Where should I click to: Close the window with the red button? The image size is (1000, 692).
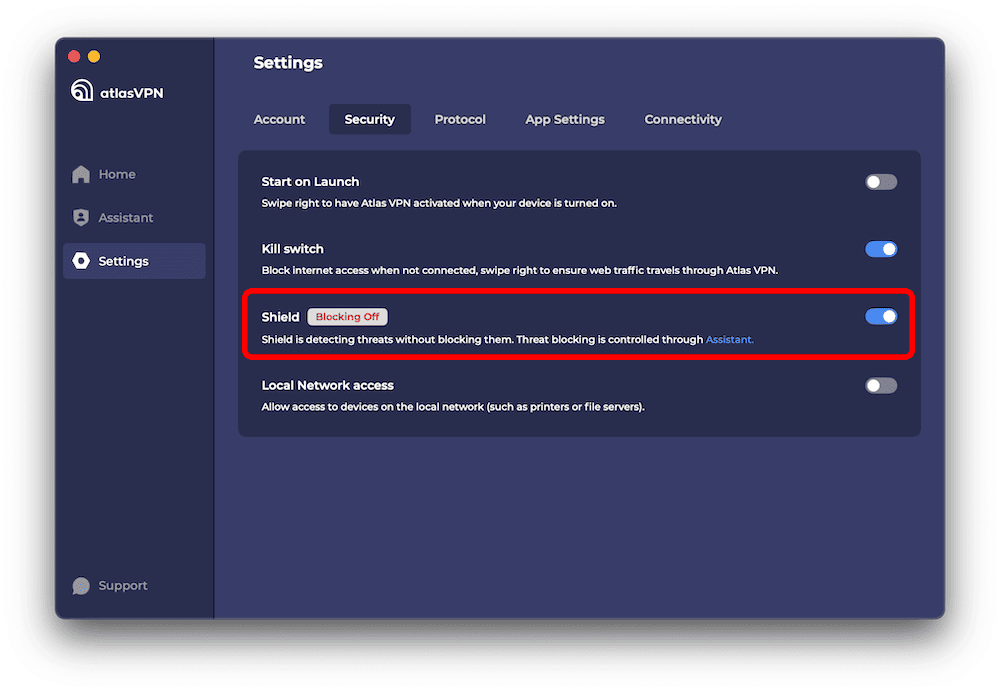pos(73,56)
